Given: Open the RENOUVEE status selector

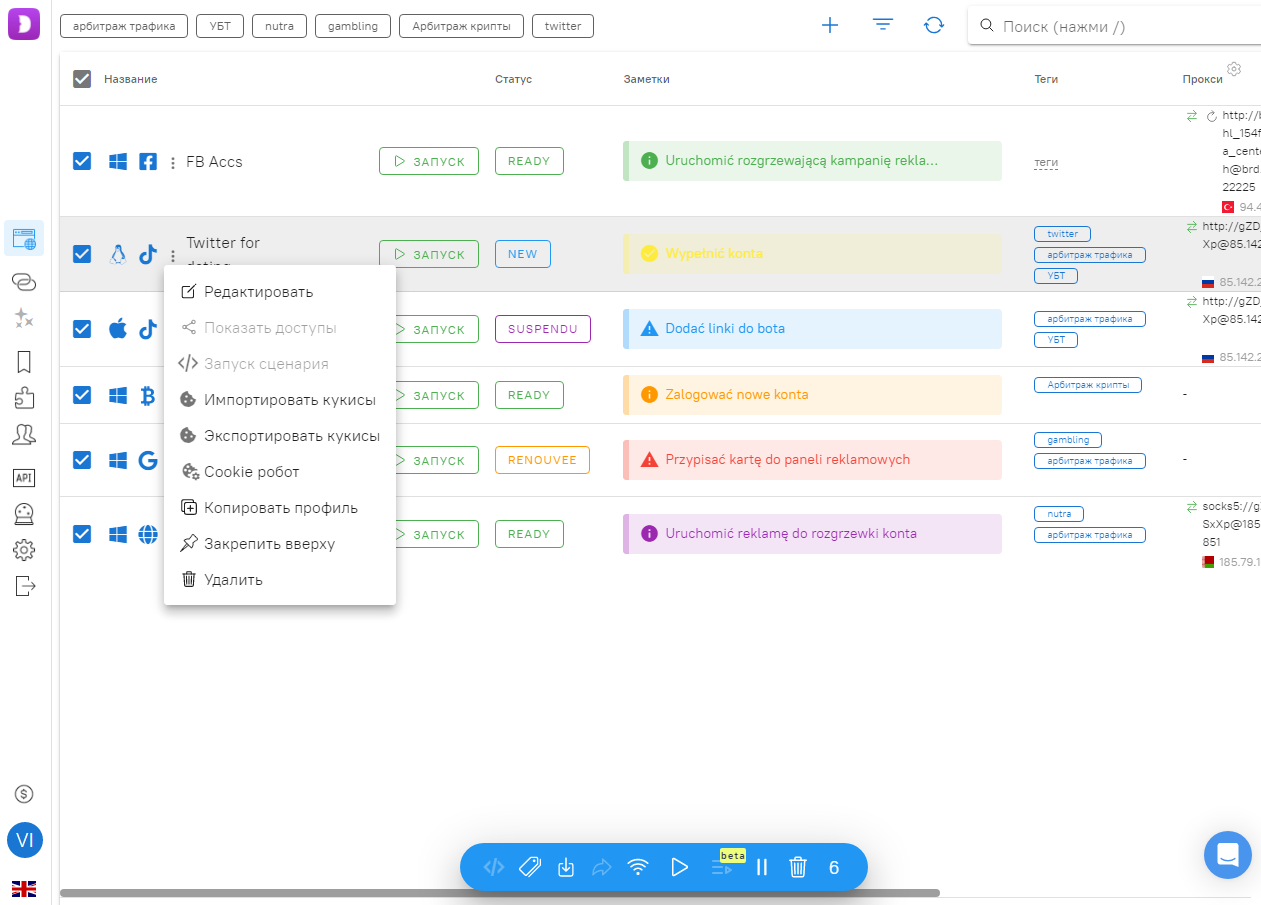Looking at the screenshot, I should click(542, 460).
